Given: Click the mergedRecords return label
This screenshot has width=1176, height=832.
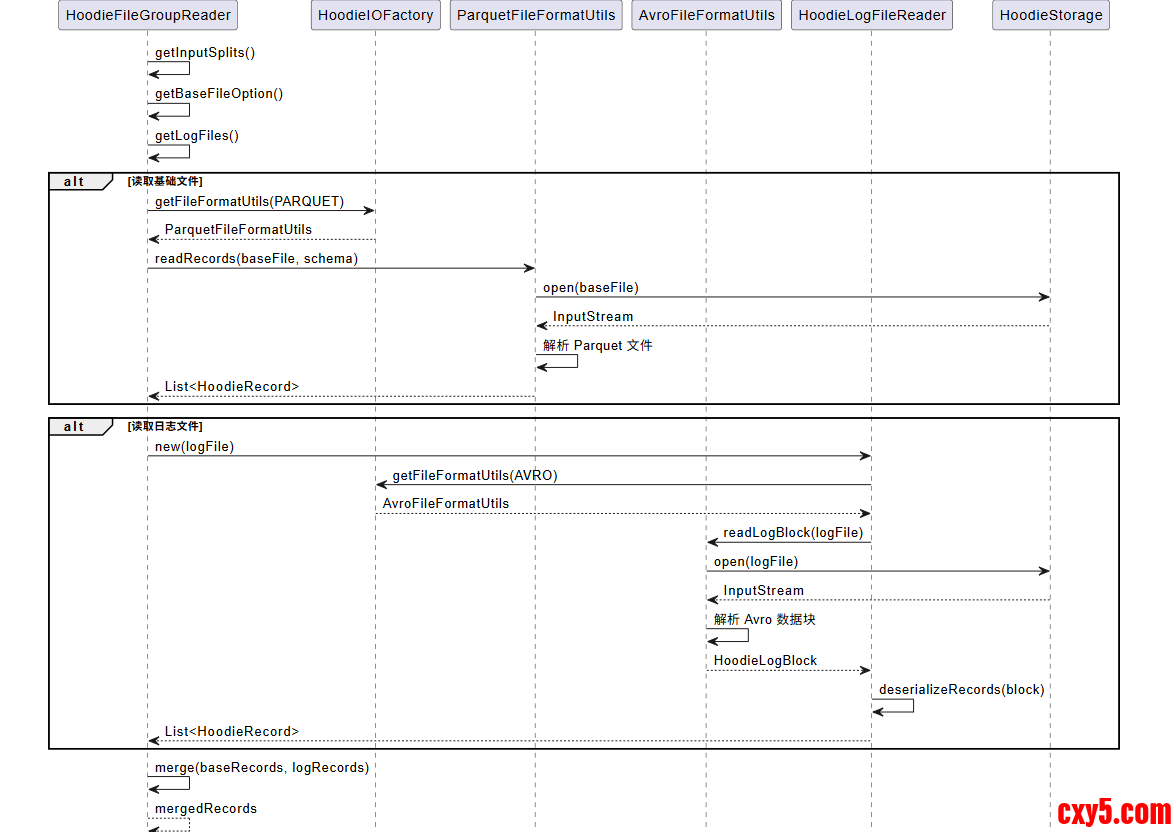Looking at the screenshot, I should (x=206, y=809).
